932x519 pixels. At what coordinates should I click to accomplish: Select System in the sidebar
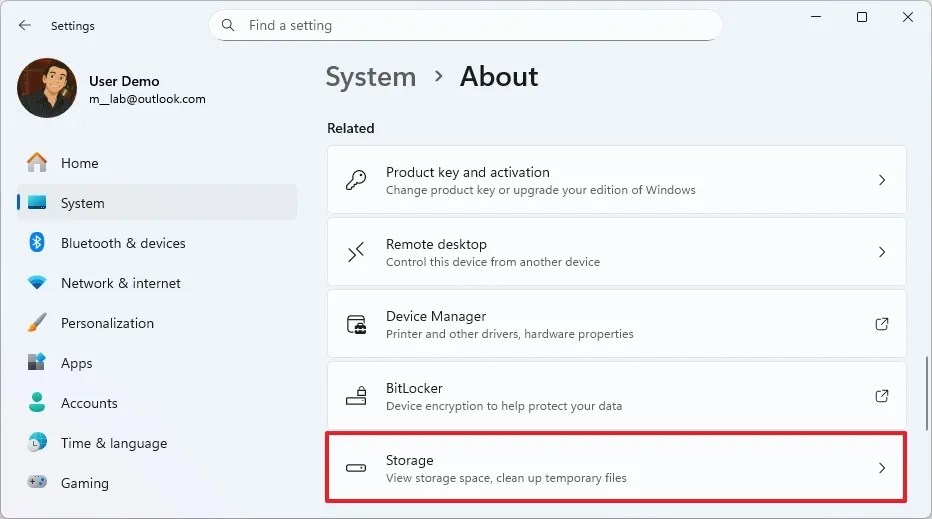[x=157, y=203]
